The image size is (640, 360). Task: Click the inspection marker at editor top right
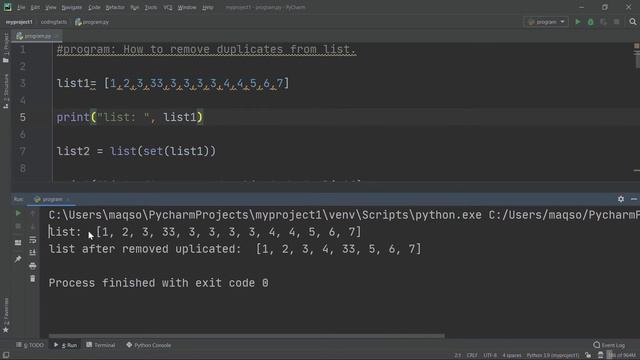click(636, 46)
